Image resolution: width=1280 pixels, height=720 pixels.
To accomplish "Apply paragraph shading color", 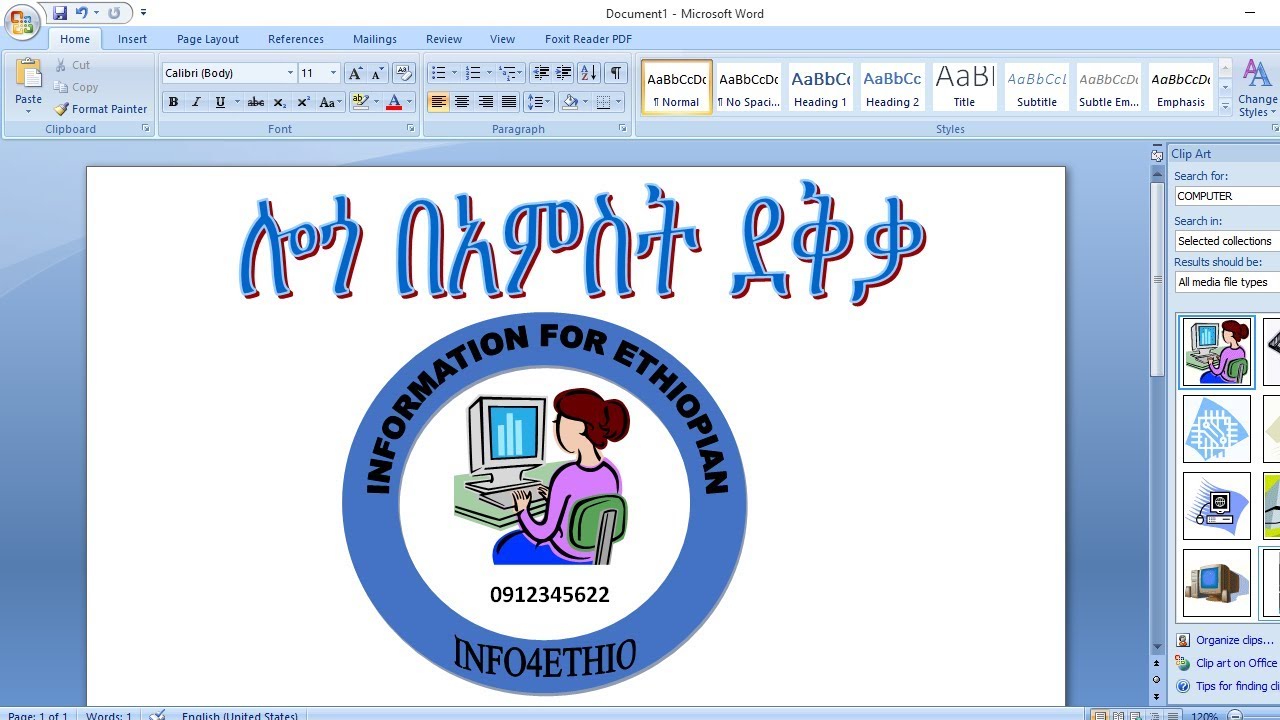I will click(x=570, y=102).
